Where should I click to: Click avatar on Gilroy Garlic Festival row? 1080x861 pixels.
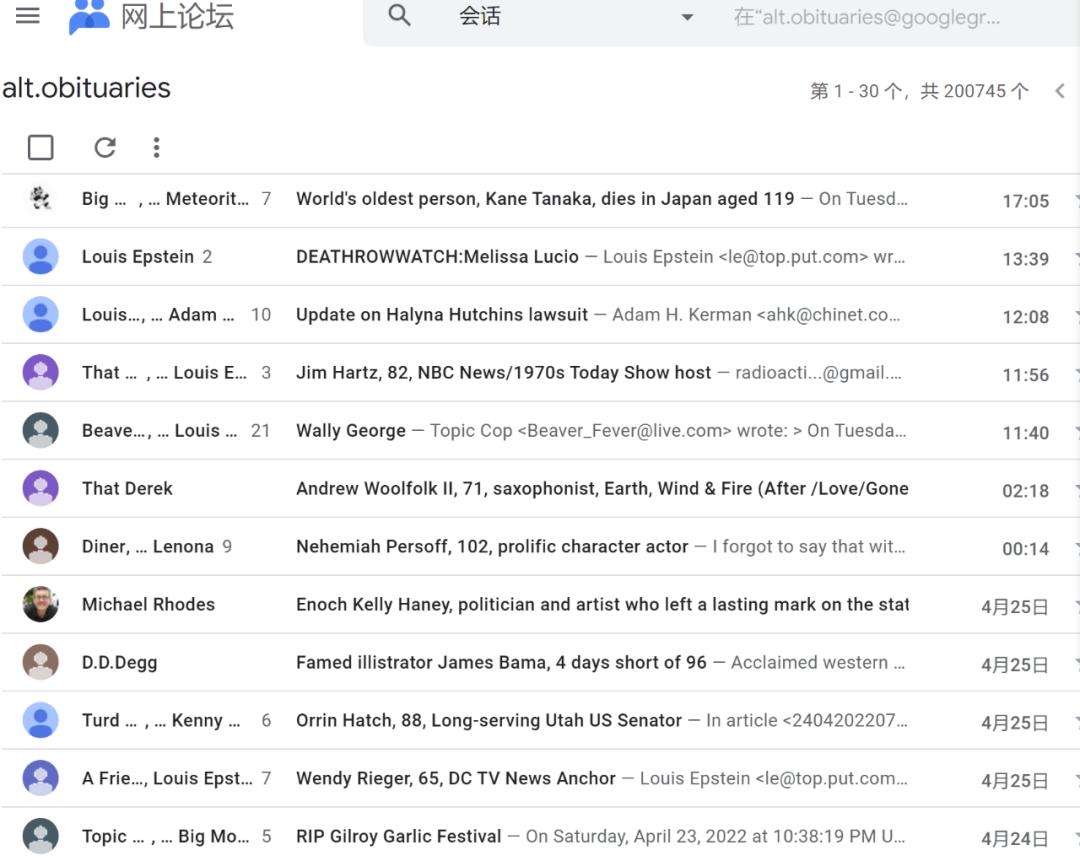click(x=41, y=836)
